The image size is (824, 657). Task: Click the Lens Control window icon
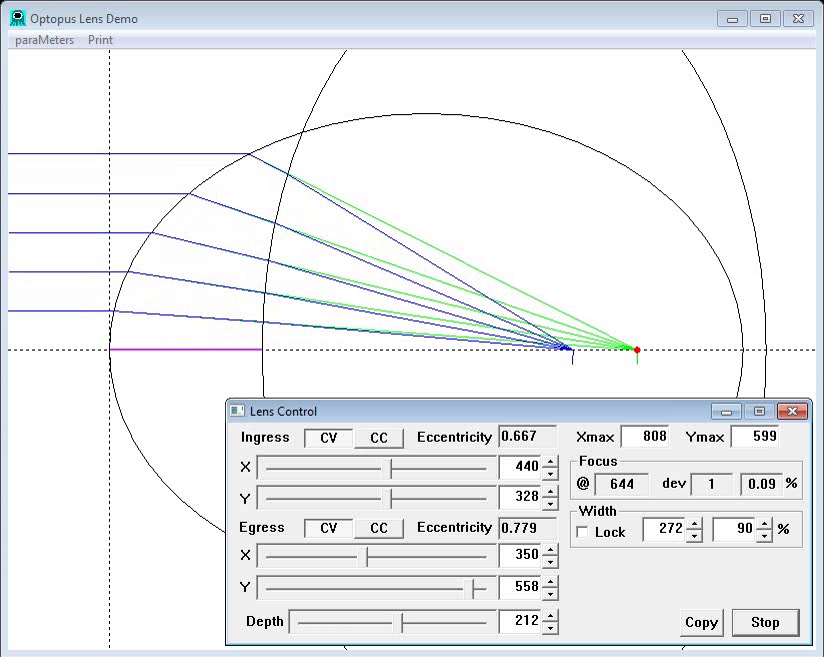238,411
